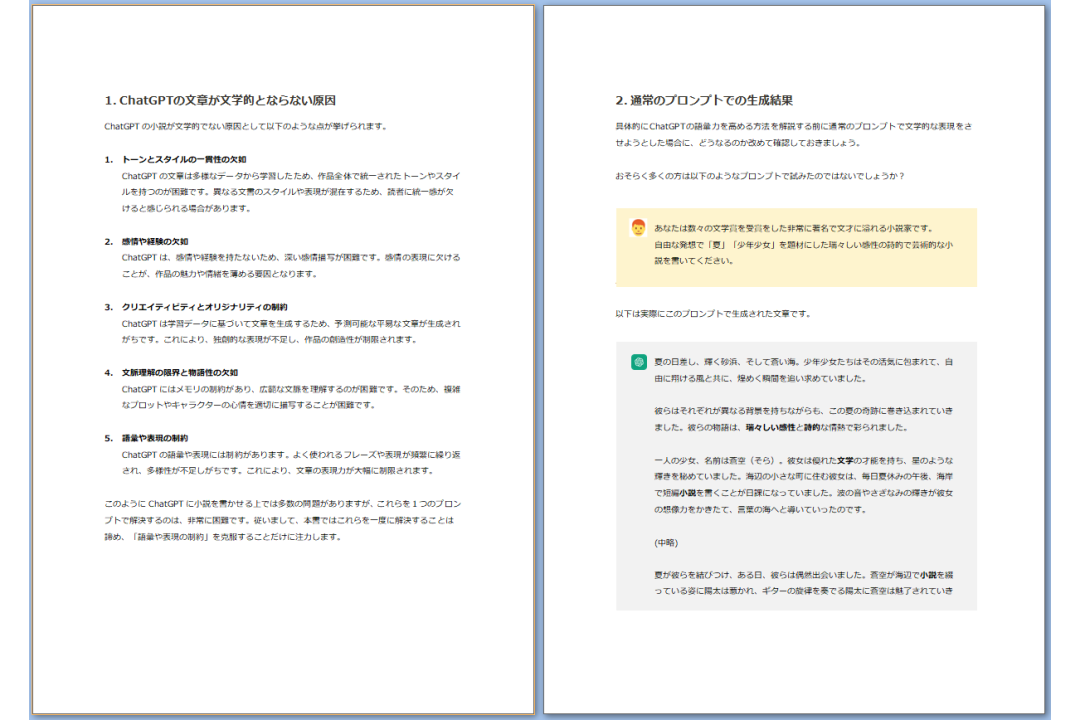1080x720 pixels.
Task: Click line starting "具体的にChatGPTの語彙力を高める方法"
Action: coord(794,126)
